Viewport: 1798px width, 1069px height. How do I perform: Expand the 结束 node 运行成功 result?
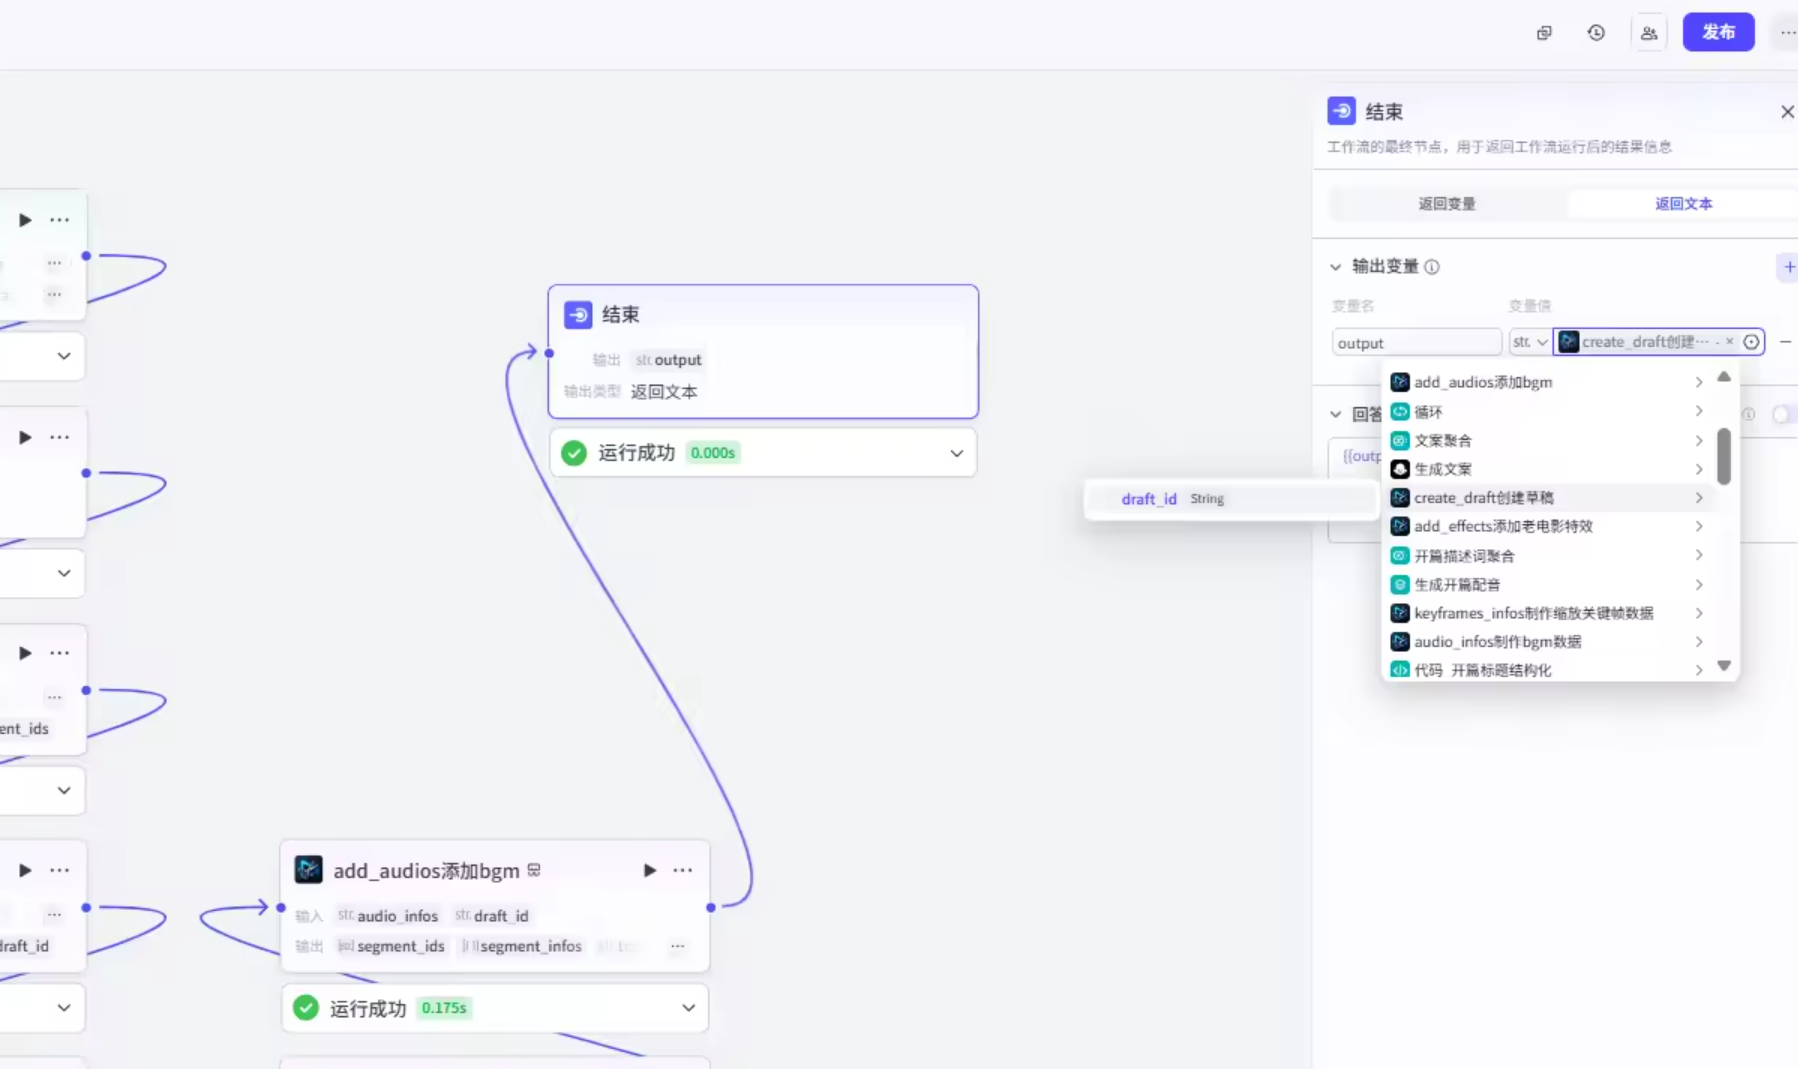pos(956,453)
